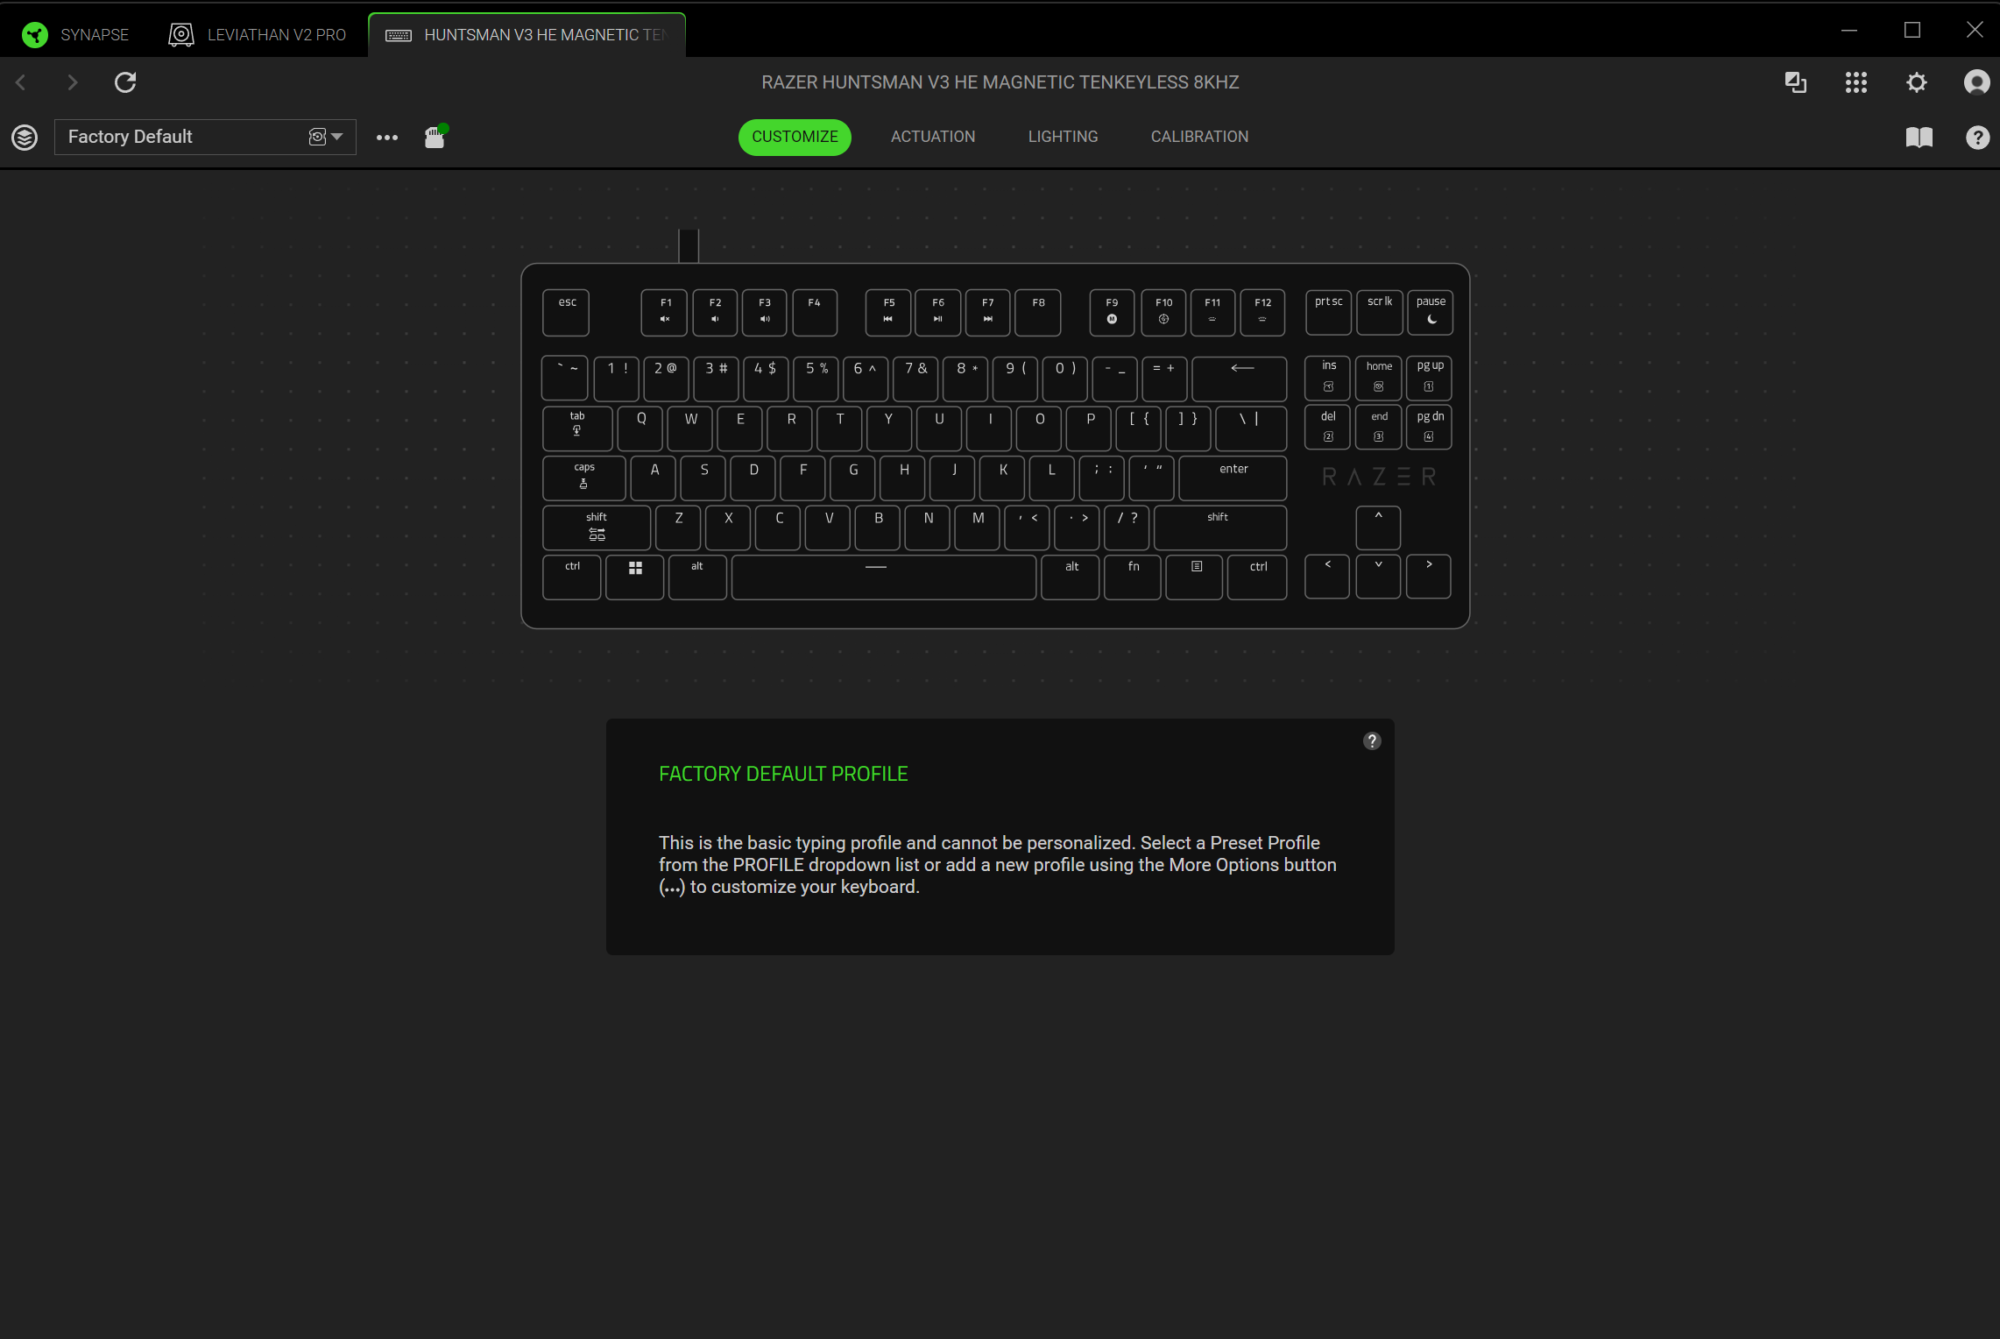This screenshot has height=1339, width=2000.
Task: Select the backspace arrow key
Action: [x=1240, y=379]
